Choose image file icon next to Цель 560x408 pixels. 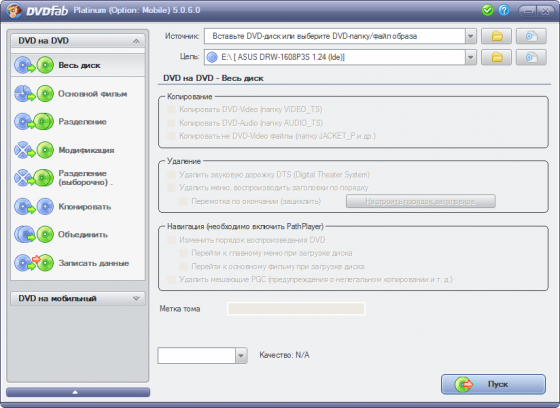click(x=531, y=57)
